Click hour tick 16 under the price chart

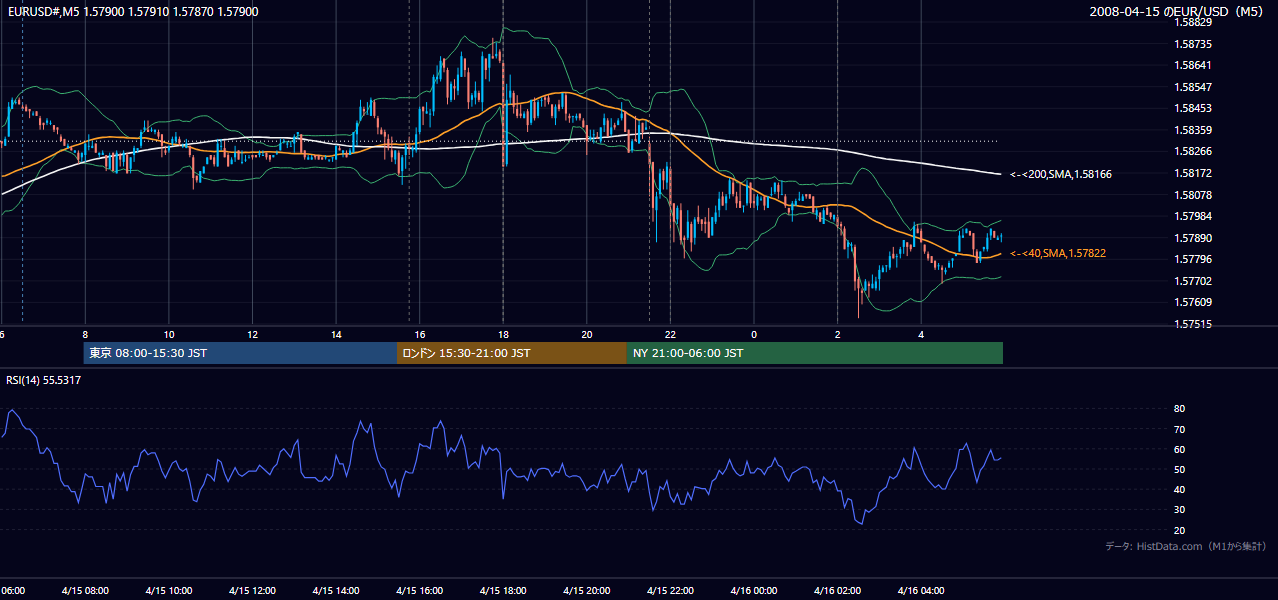click(419, 335)
